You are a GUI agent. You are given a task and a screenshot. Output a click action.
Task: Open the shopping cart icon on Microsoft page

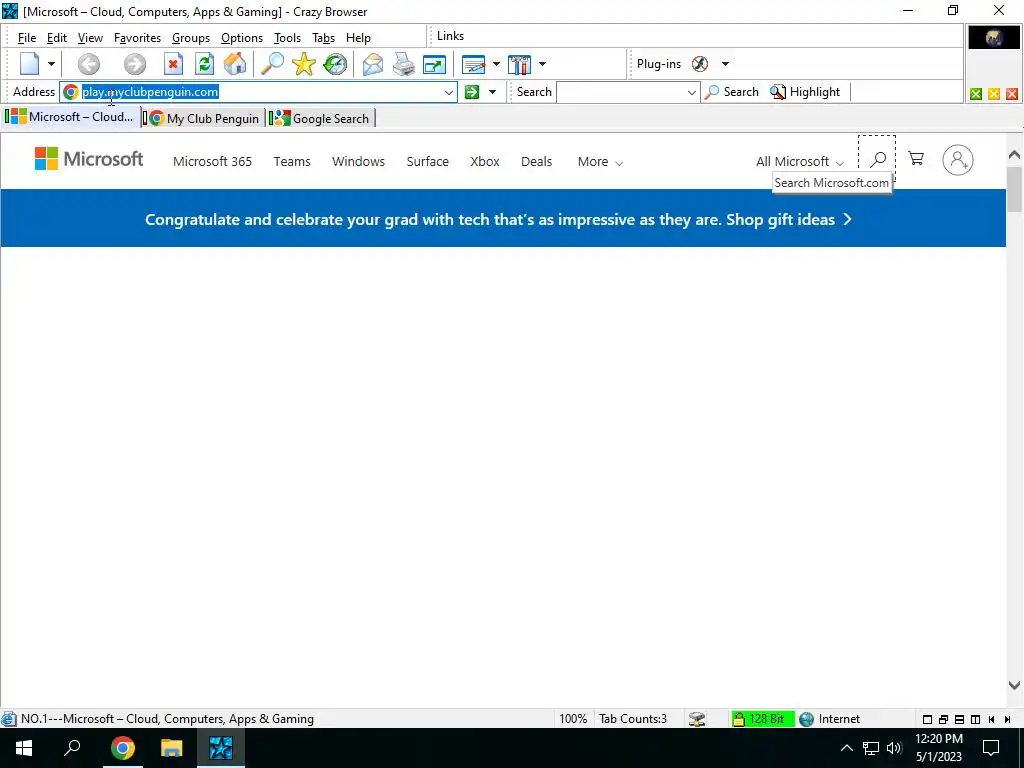point(916,159)
